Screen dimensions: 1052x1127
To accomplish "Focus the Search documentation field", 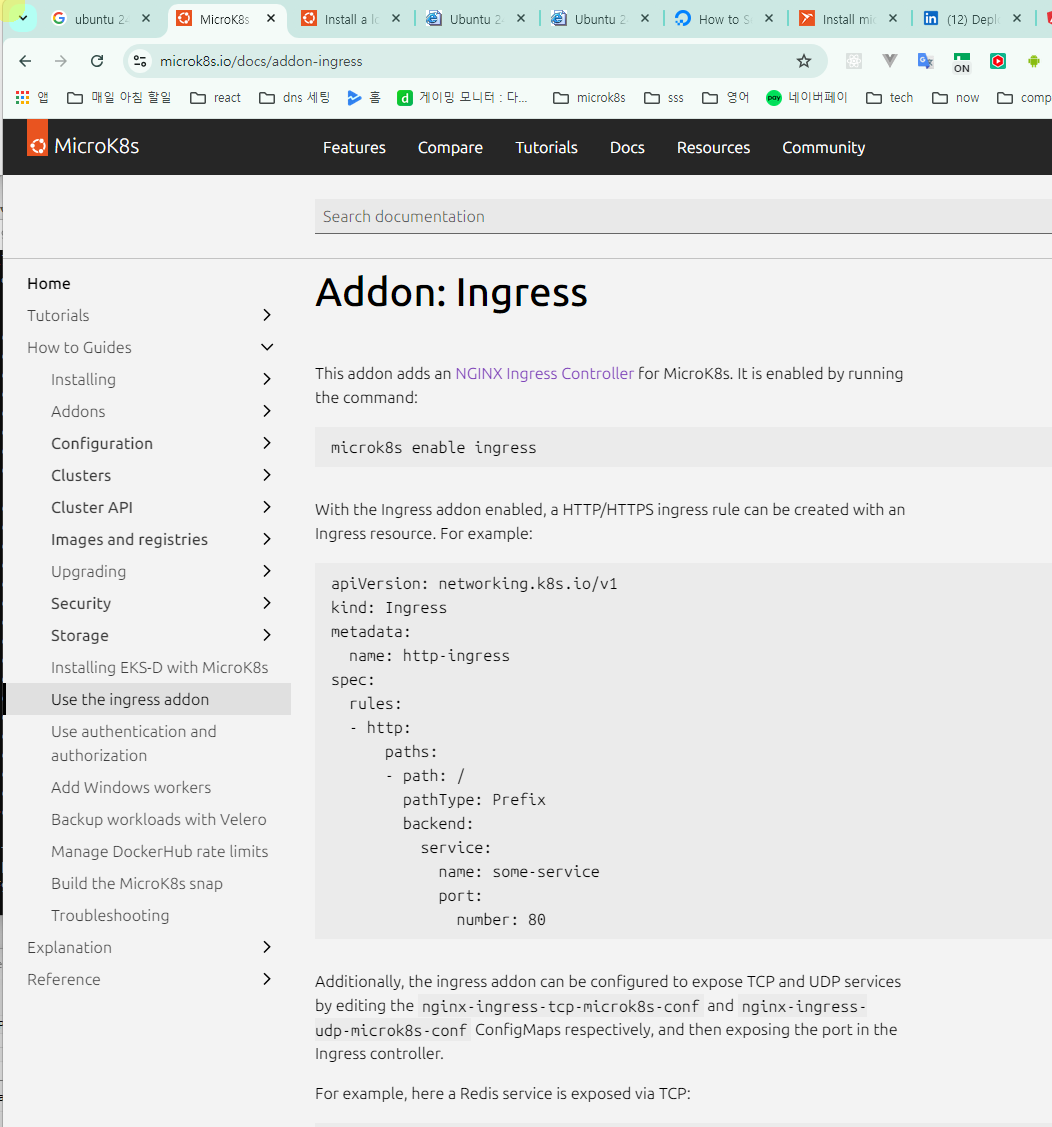I will tap(683, 216).
